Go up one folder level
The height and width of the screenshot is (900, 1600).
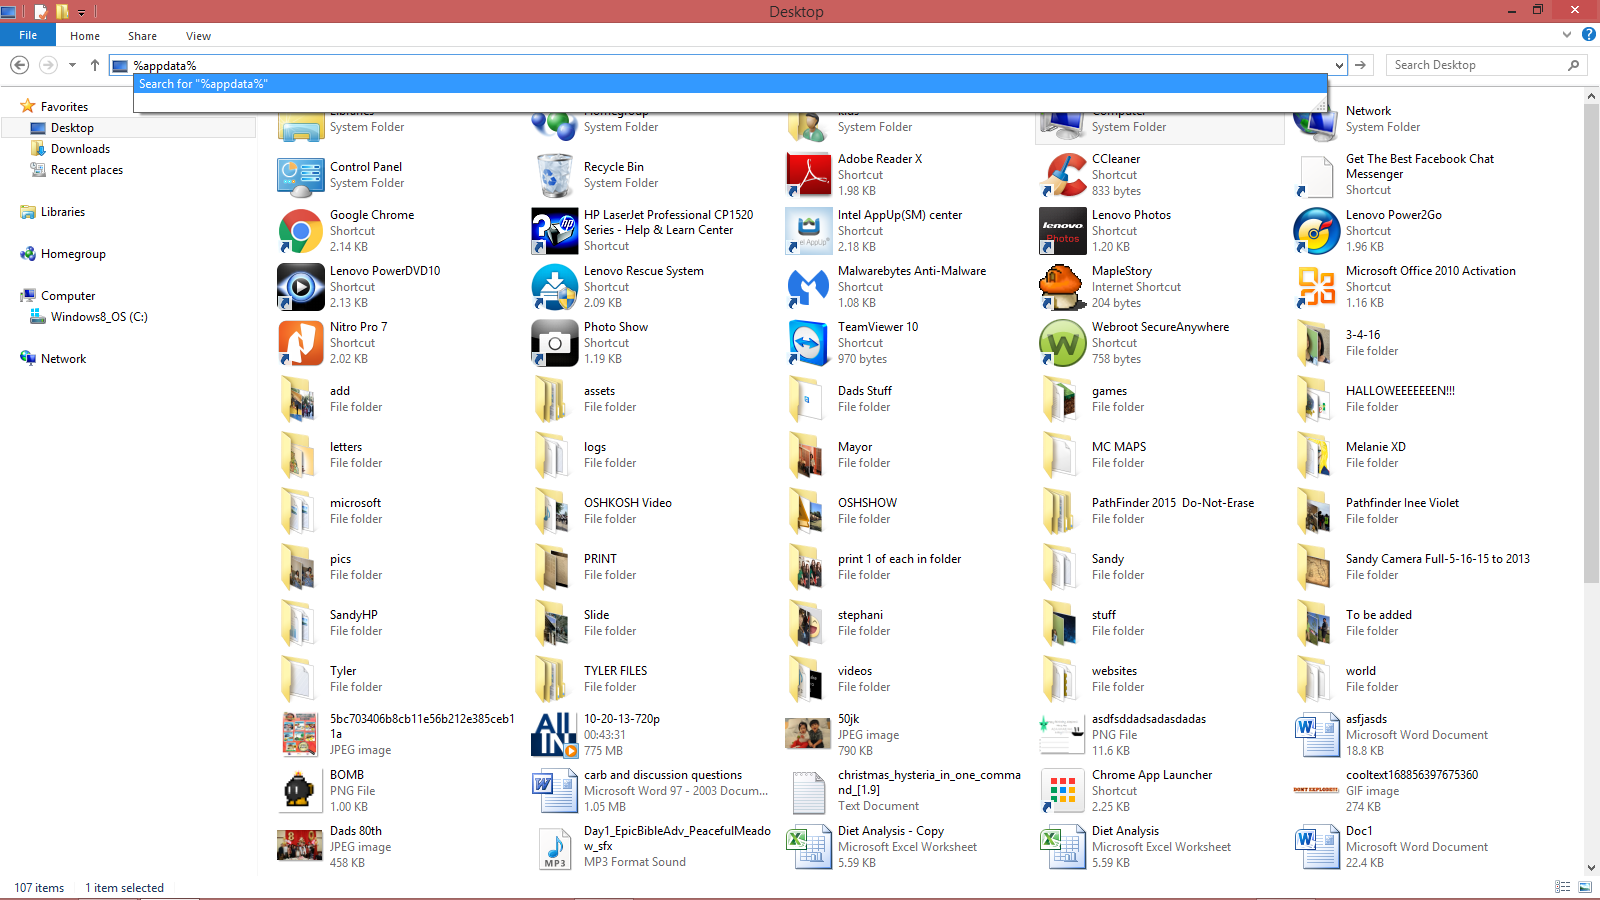point(95,65)
